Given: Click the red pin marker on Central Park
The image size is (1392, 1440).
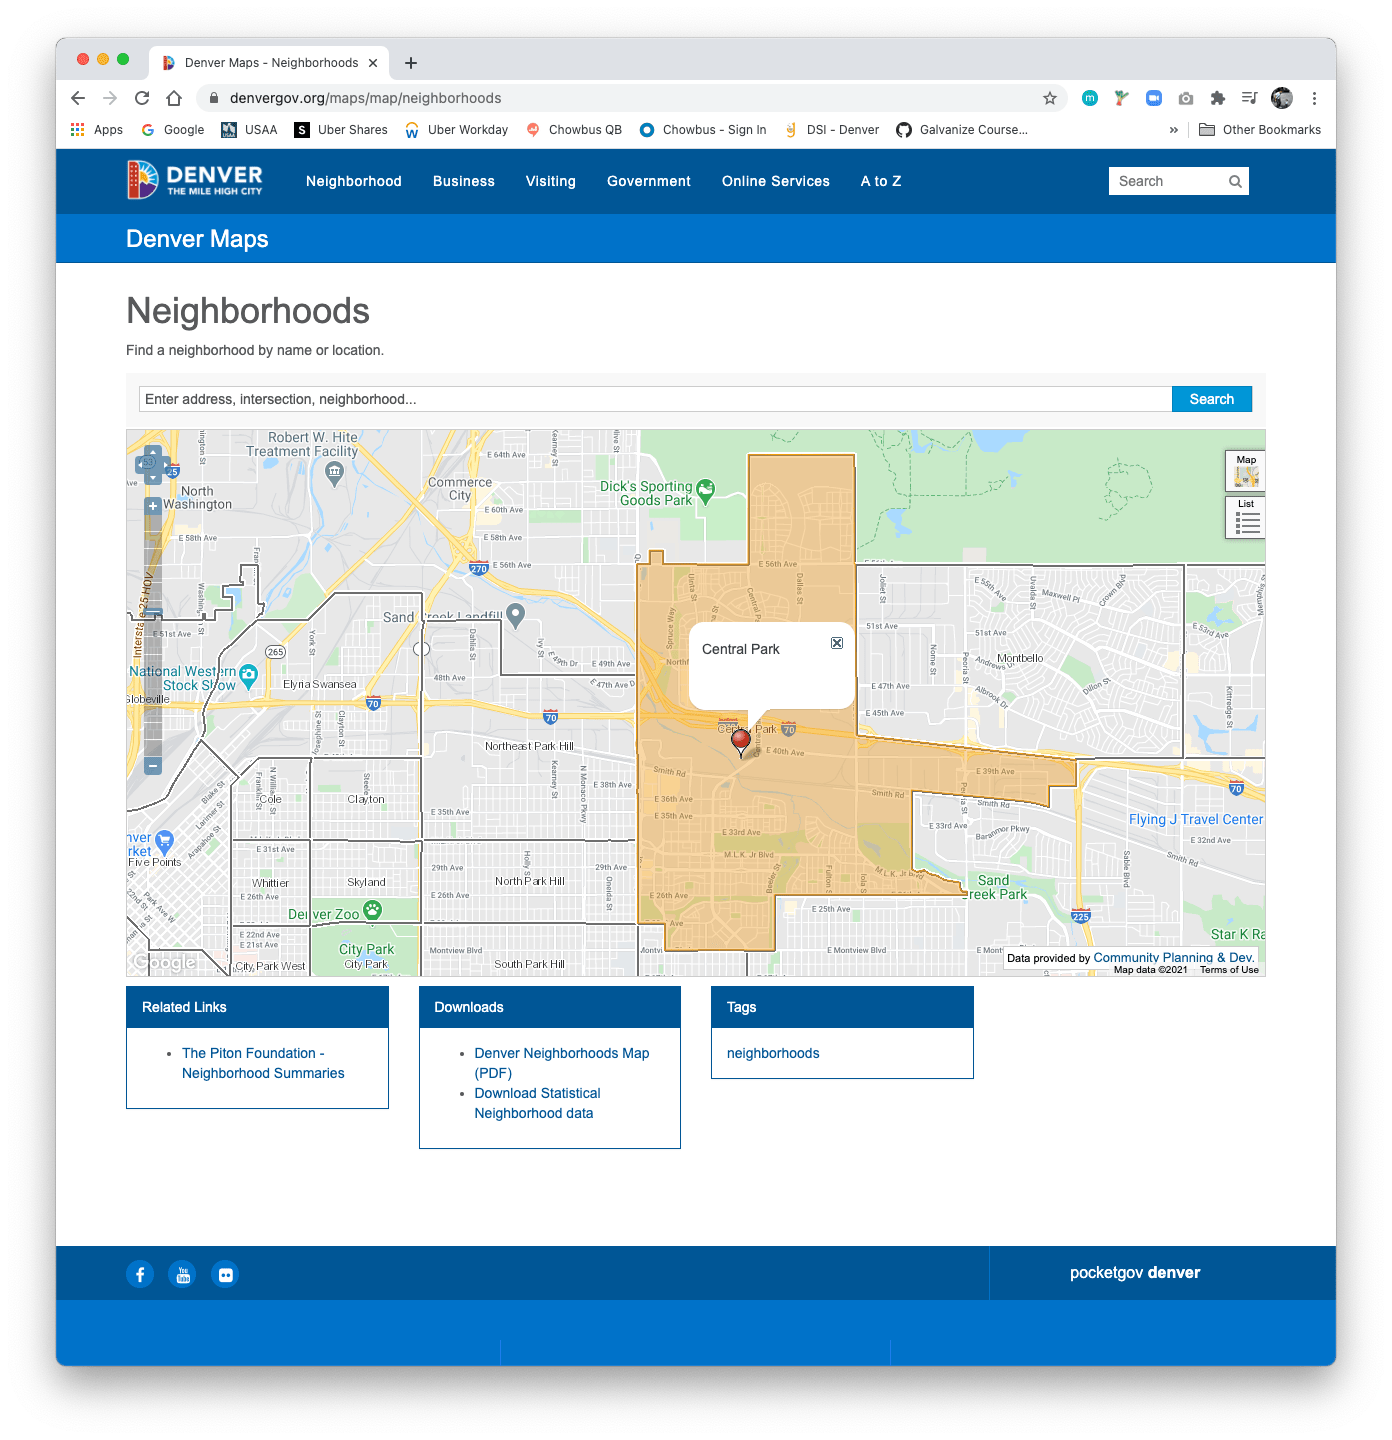Looking at the screenshot, I should [741, 742].
